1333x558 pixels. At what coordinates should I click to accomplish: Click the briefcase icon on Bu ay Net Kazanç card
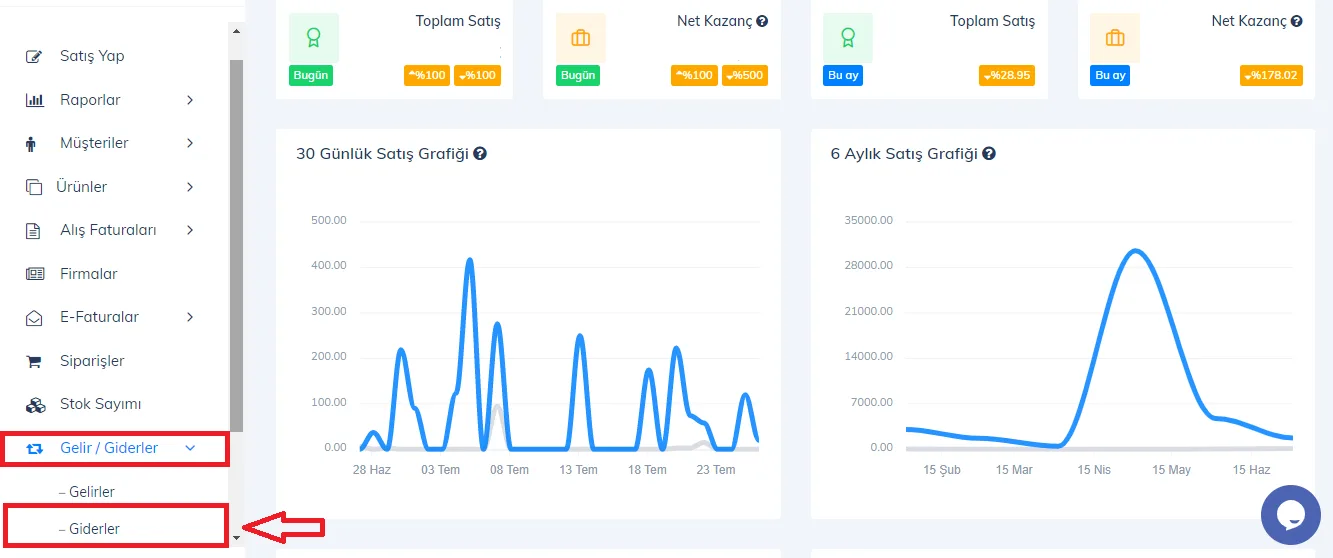point(1115,38)
